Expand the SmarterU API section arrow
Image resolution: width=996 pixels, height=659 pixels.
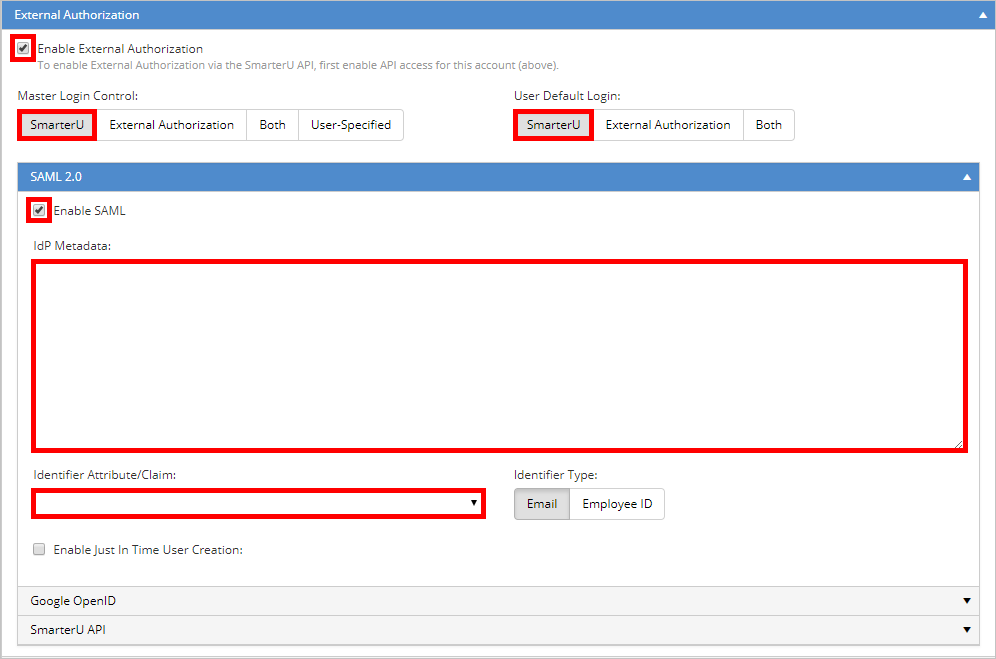coord(967,630)
